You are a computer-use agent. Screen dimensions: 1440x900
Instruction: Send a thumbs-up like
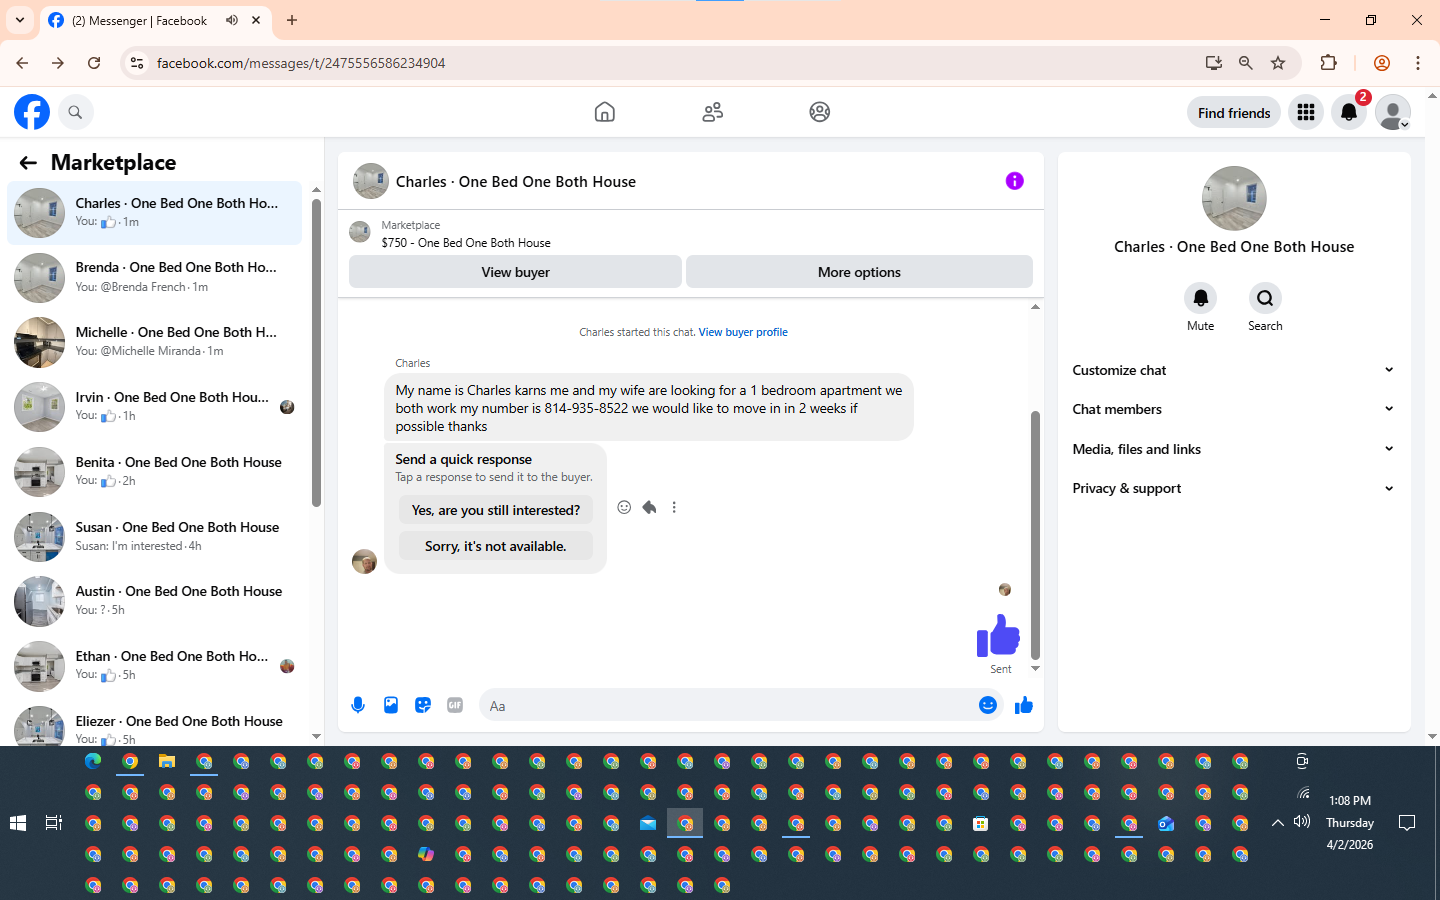(x=1023, y=705)
